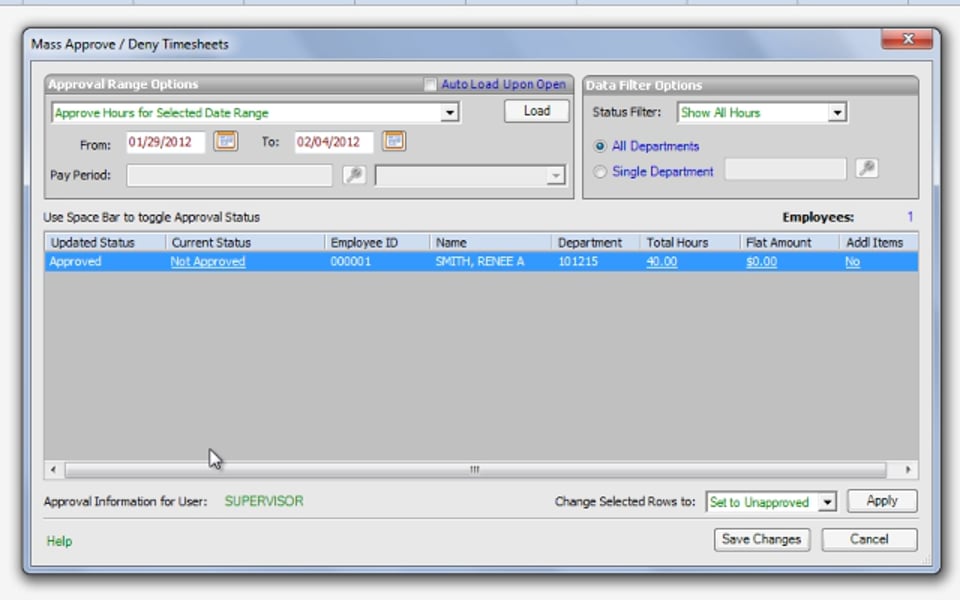Viewport: 960px width, 600px height.
Task: Click the Pay Period text field
Action: [x=229, y=176]
